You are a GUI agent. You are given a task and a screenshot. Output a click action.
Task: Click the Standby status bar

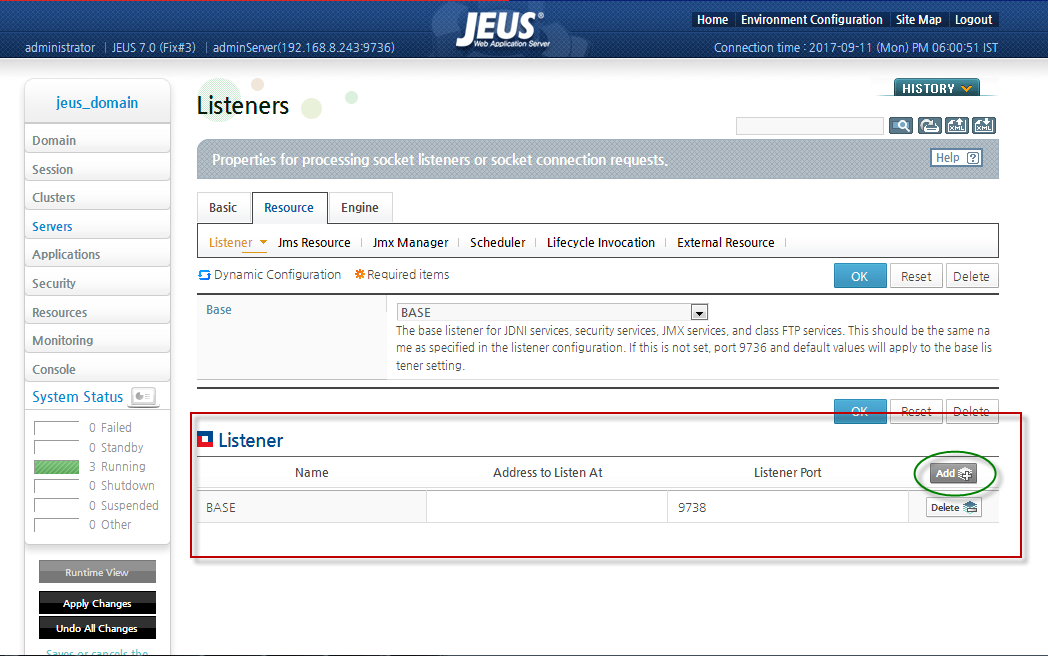56,447
